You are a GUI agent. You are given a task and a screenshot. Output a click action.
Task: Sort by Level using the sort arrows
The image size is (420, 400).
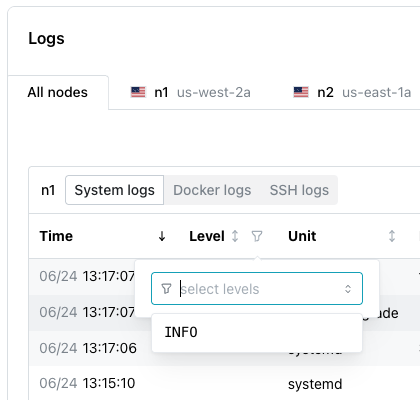coord(235,236)
